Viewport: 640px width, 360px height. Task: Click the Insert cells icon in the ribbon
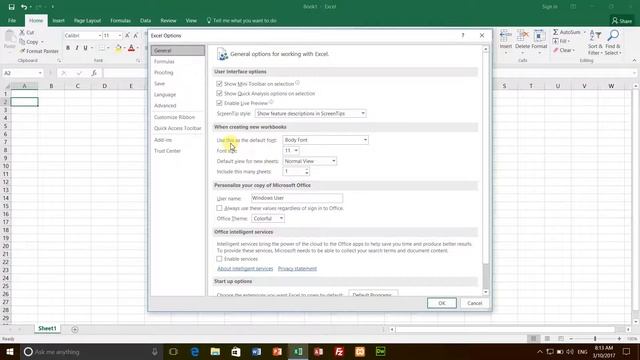506,36
